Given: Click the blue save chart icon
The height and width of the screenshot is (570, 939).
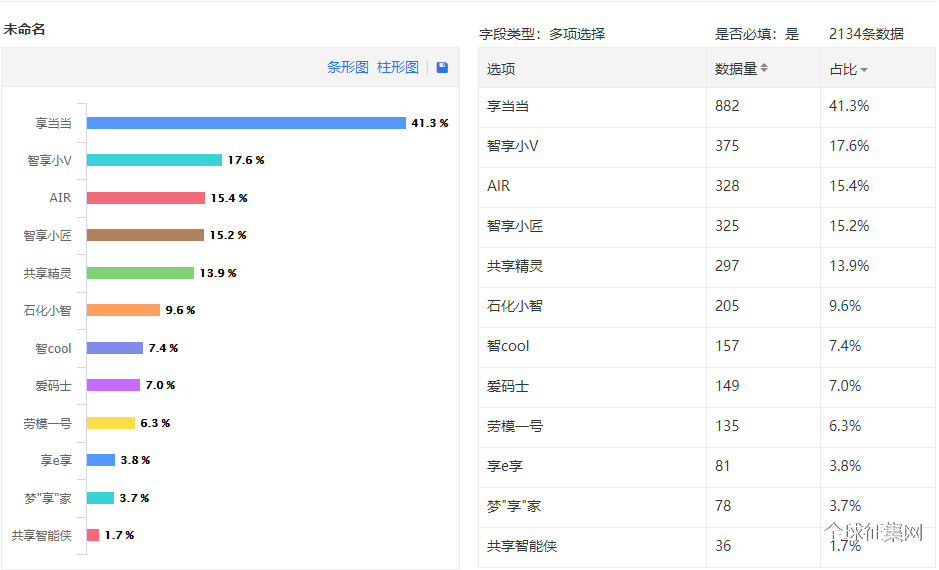Looking at the screenshot, I should 442,67.
